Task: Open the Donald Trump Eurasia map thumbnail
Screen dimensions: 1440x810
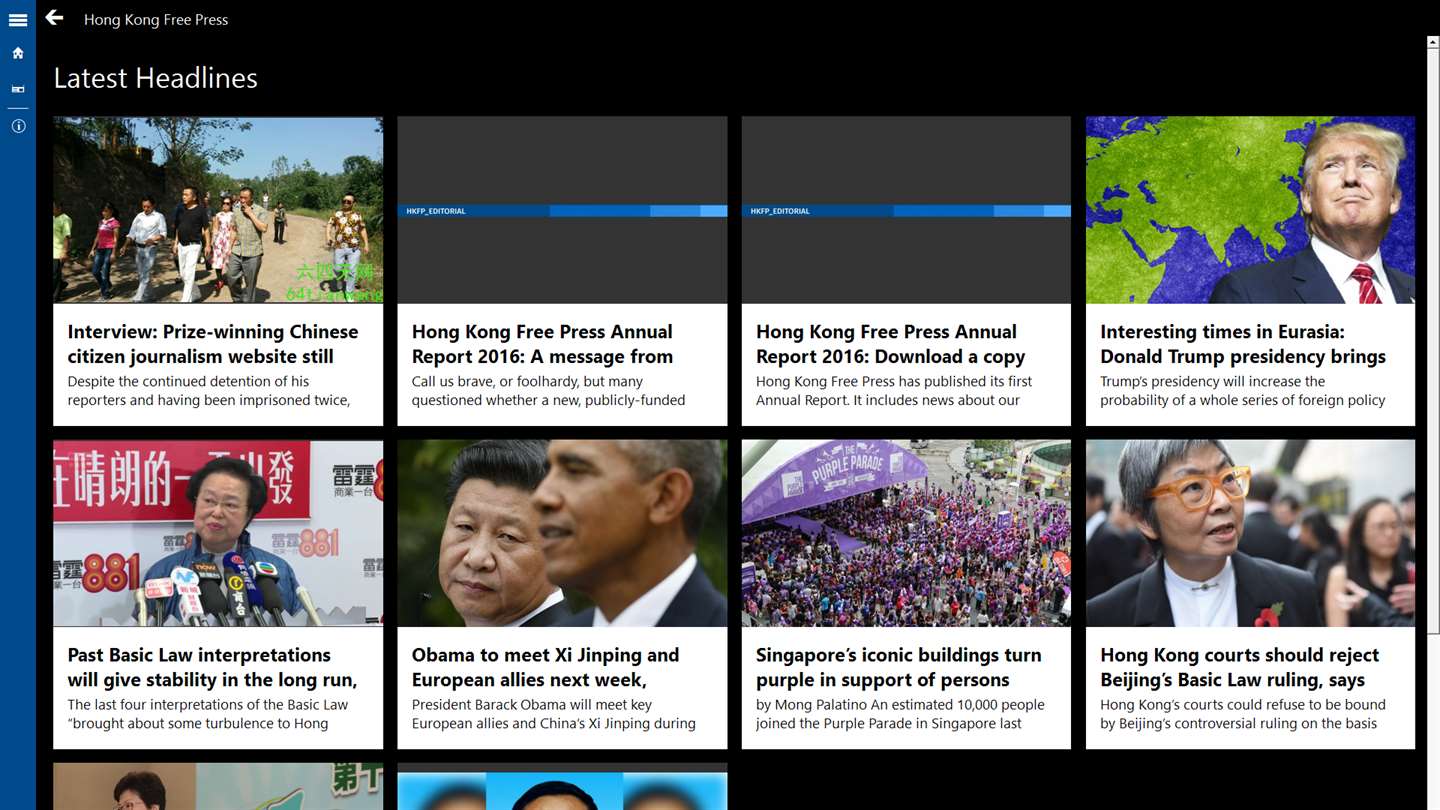Action: coord(1250,210)
